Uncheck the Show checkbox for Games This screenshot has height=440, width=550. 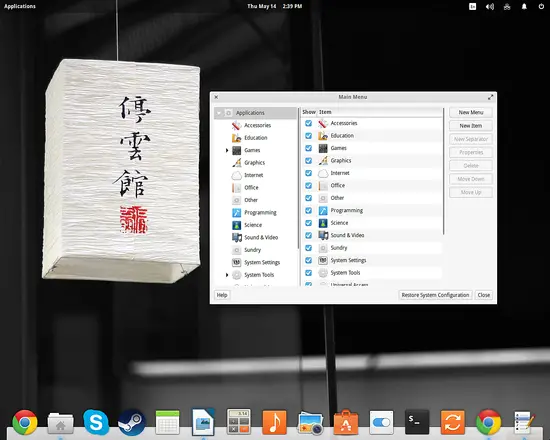tap(308, 148)
